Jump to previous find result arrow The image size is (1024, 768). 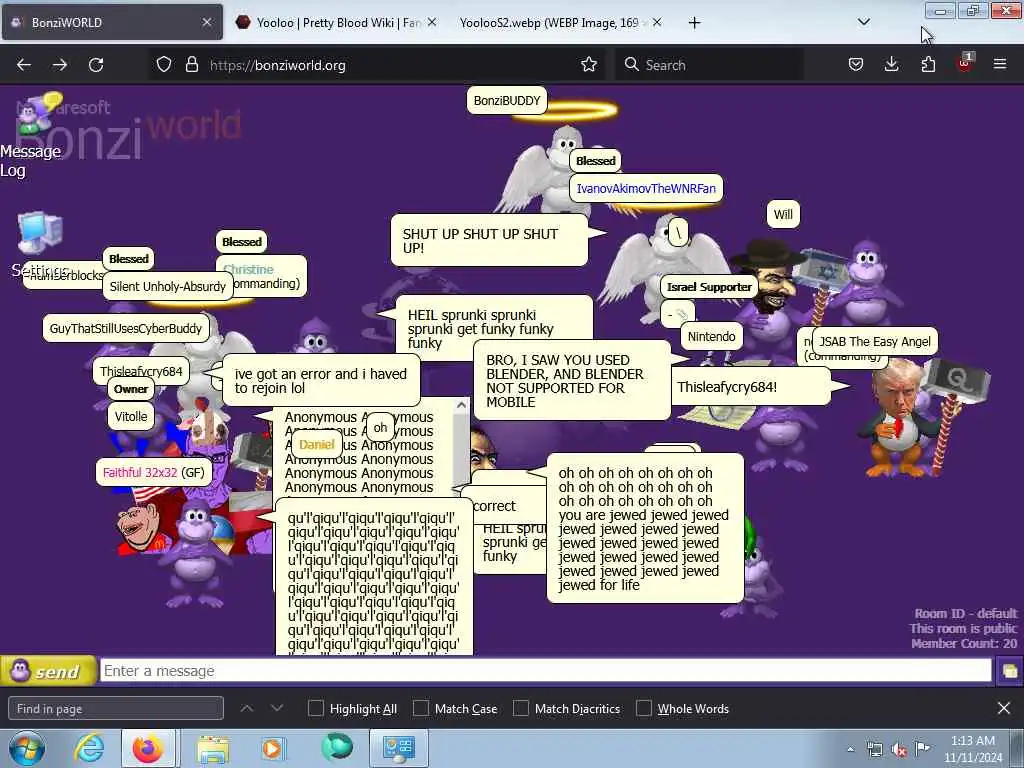(247, 709)
